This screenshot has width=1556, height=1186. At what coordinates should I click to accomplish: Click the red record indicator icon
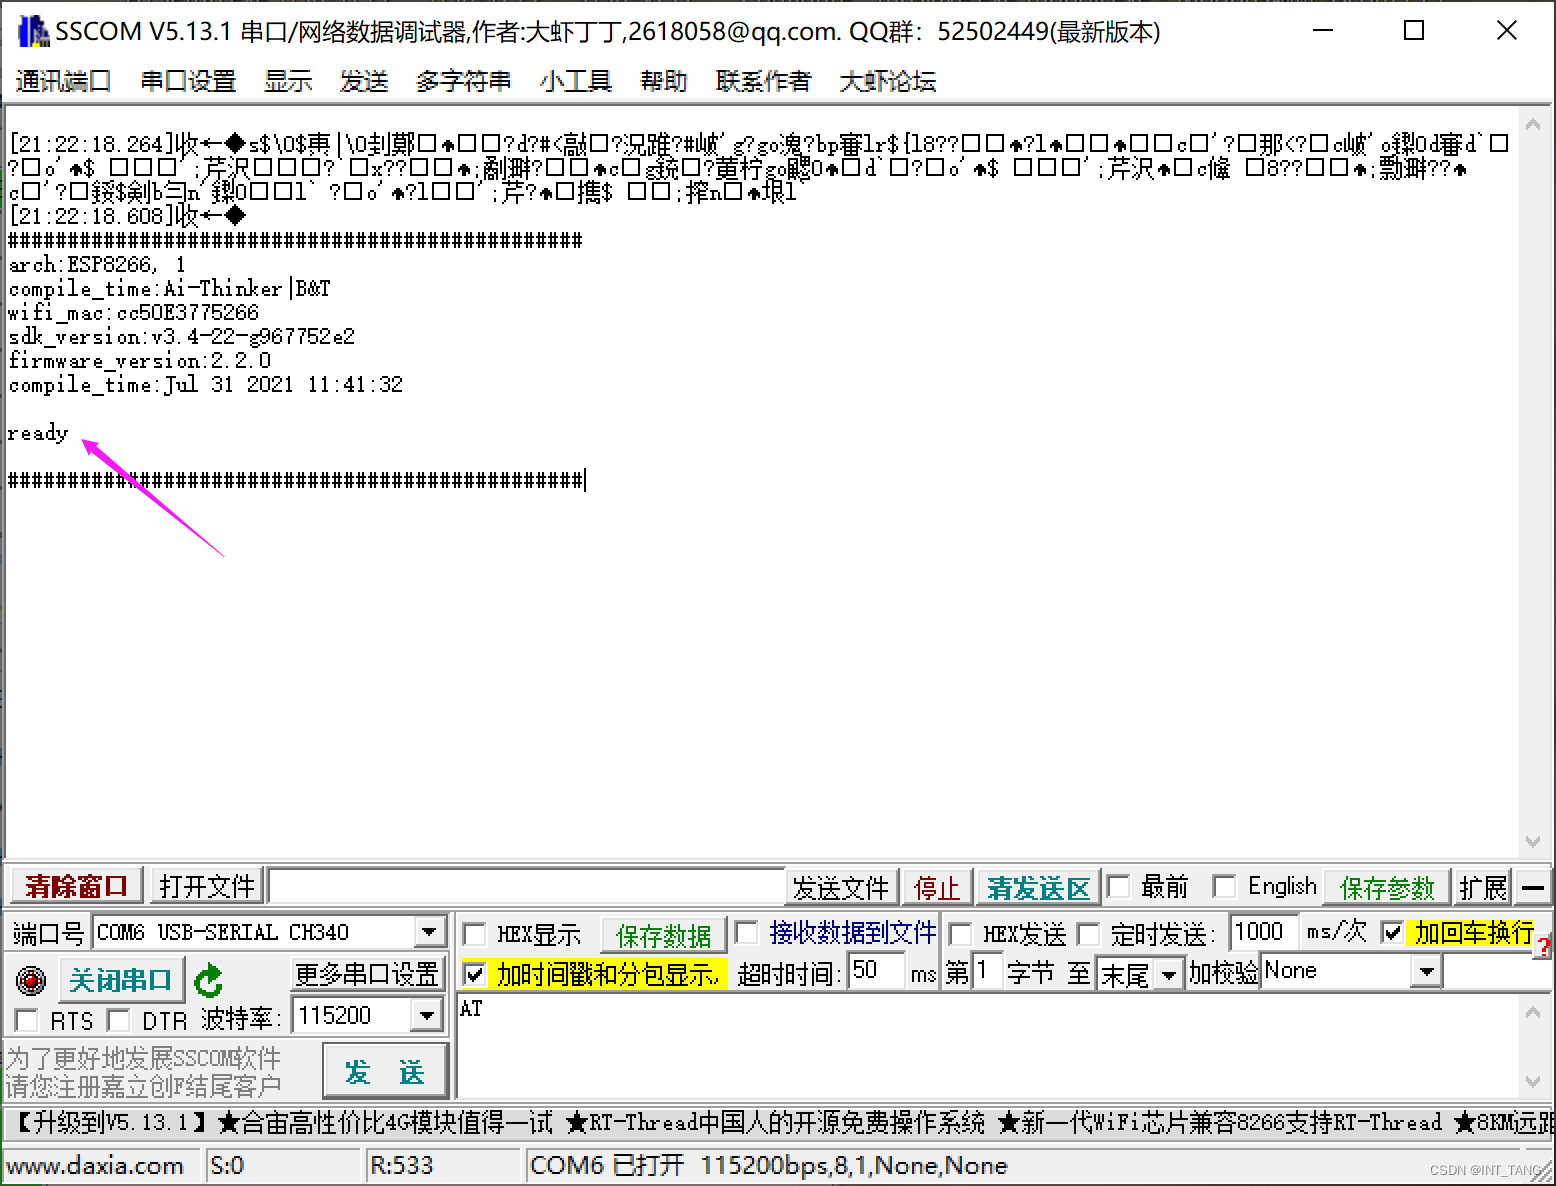pyautogui.click(x=31, y=981)
